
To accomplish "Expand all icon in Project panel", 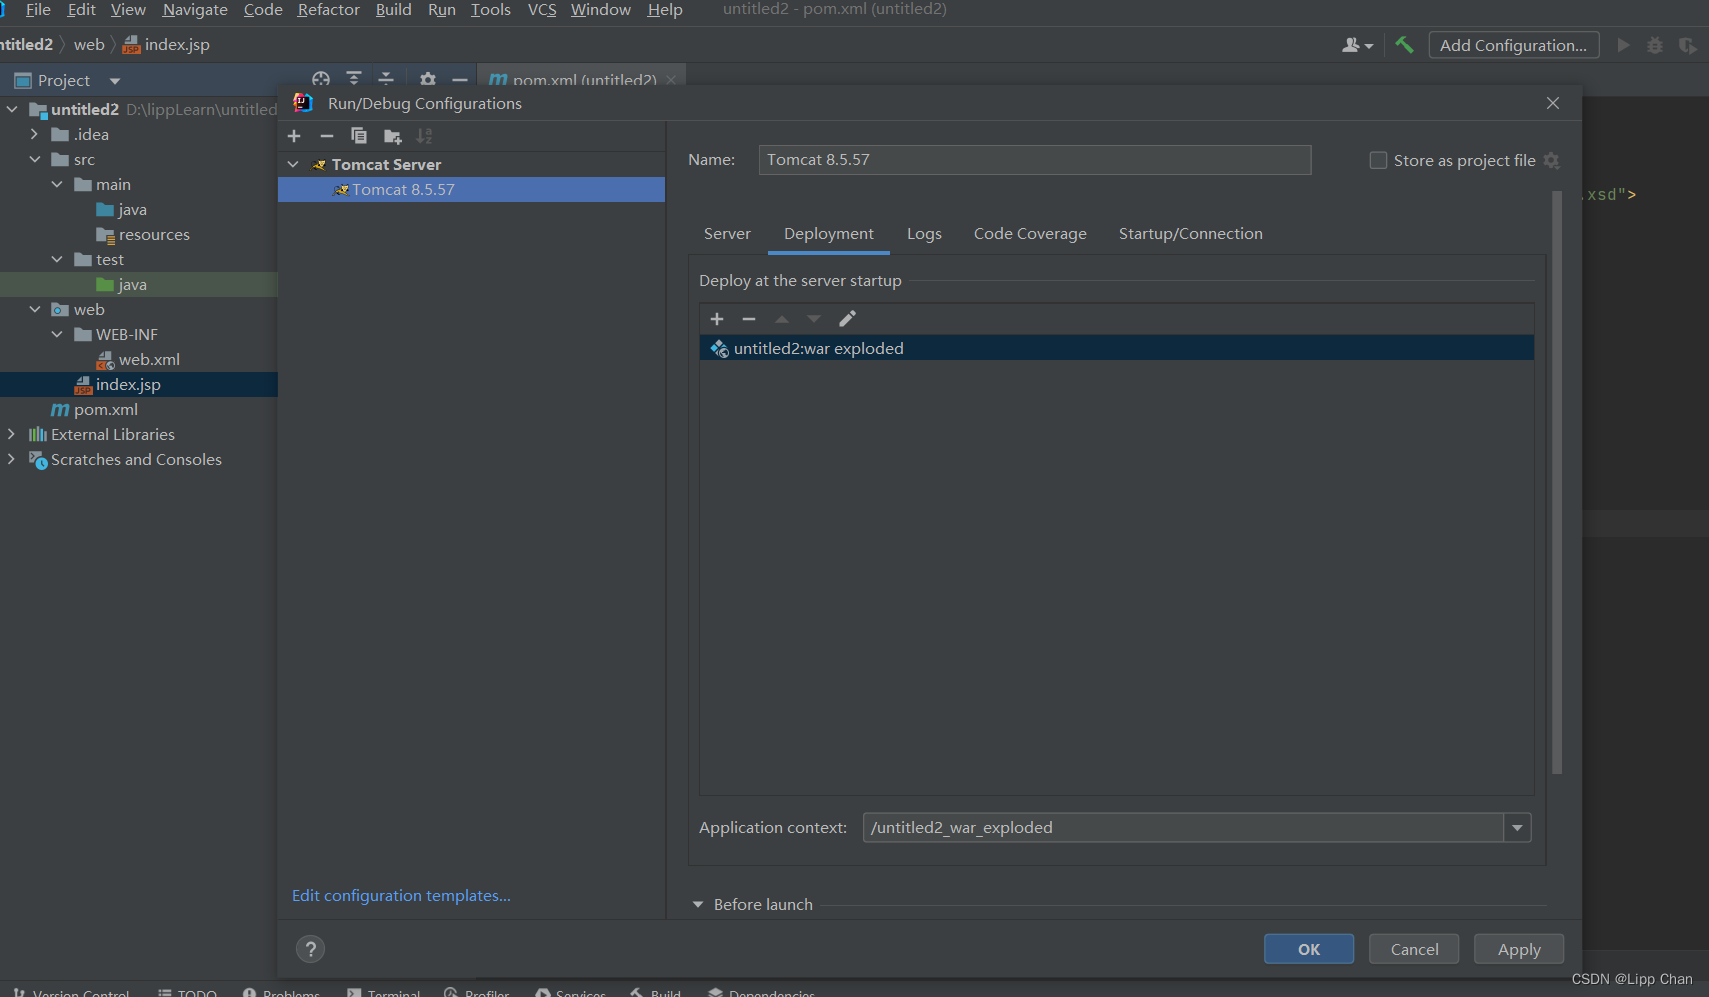I will tap(354, 79).
